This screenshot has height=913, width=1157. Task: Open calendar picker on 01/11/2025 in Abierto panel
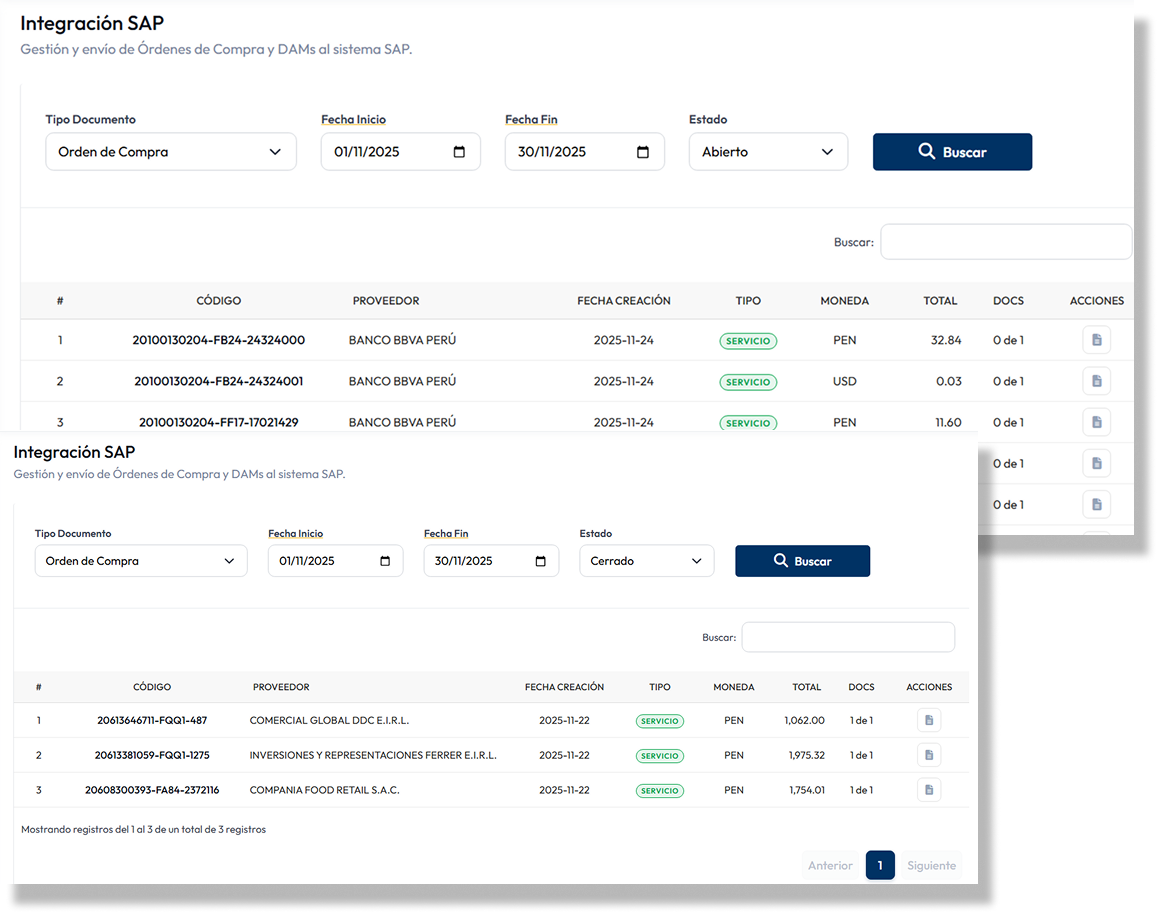459,152
